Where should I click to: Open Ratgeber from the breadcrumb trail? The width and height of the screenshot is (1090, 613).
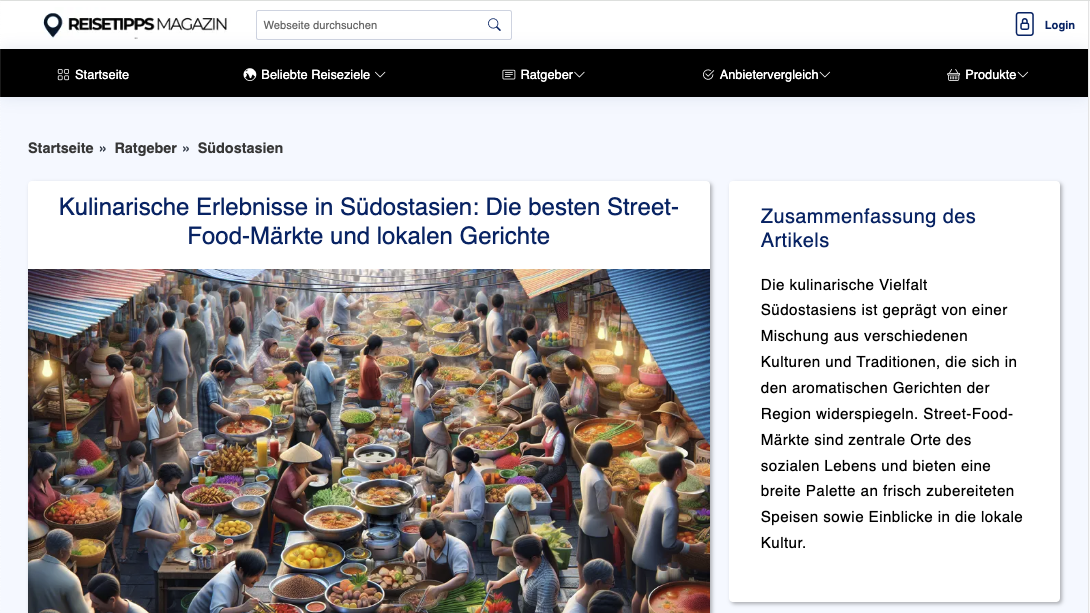pos(145,147)
